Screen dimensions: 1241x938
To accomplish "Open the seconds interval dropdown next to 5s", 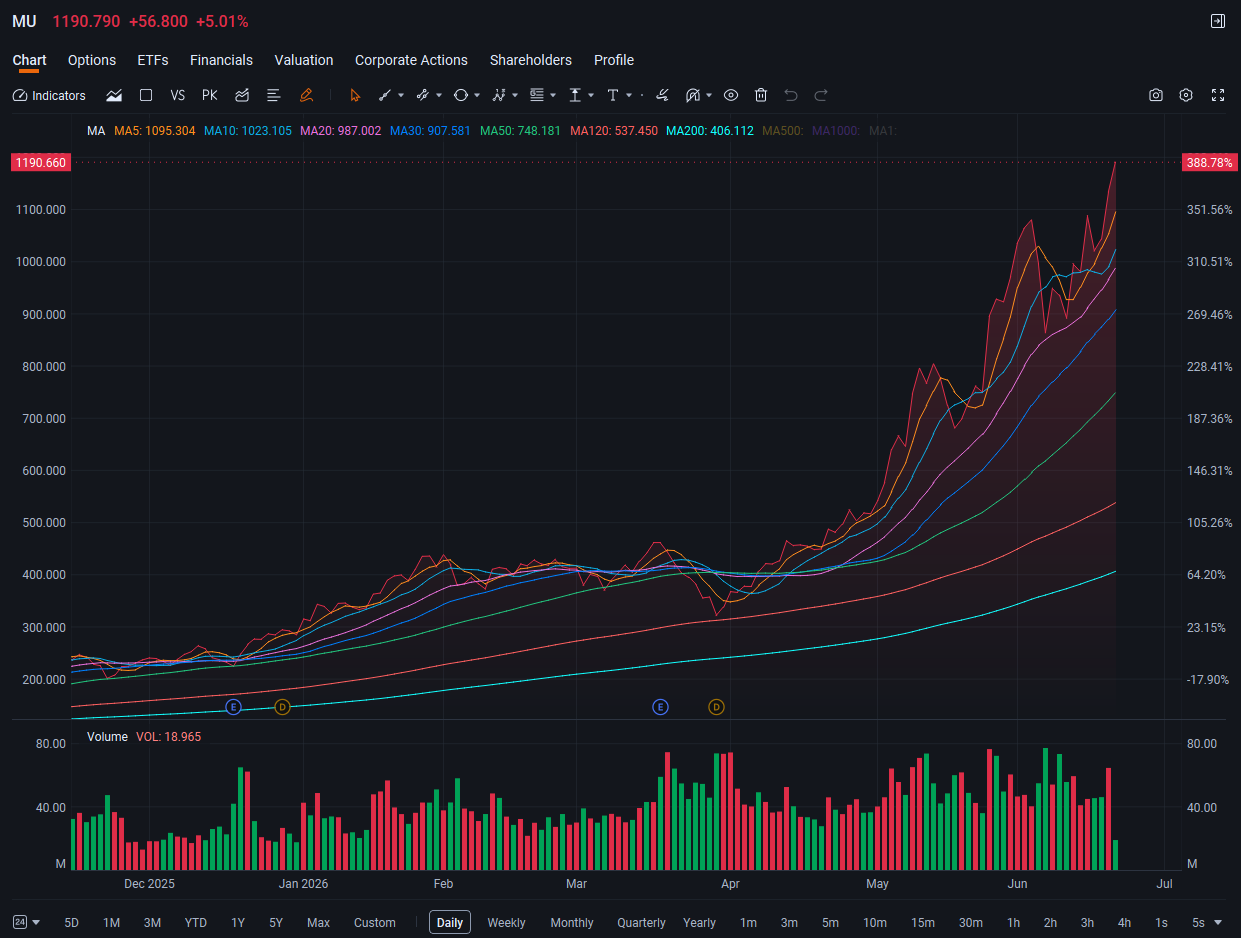I will coord(1217,923).
